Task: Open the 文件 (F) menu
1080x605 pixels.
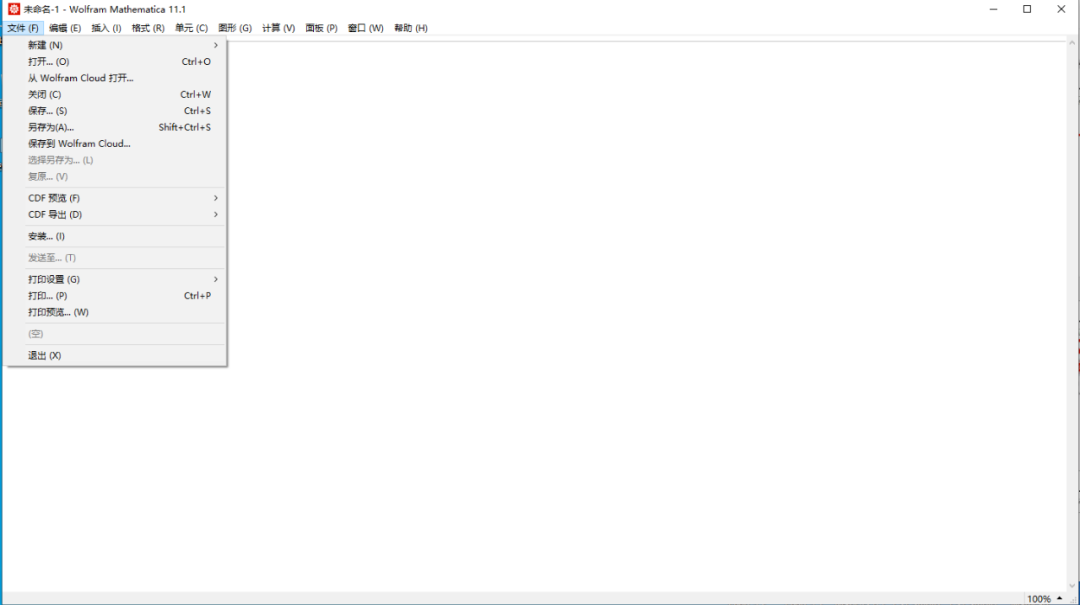Action: [23, 28]
